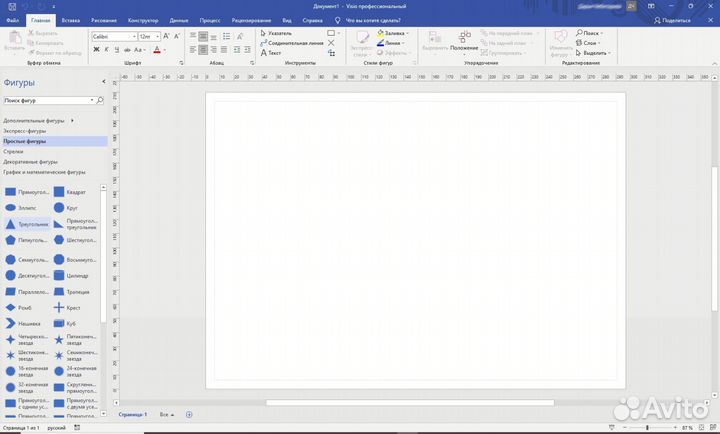720x434 pixels.
Task: Select the 32-point star shape
Action: coord(27,388)
